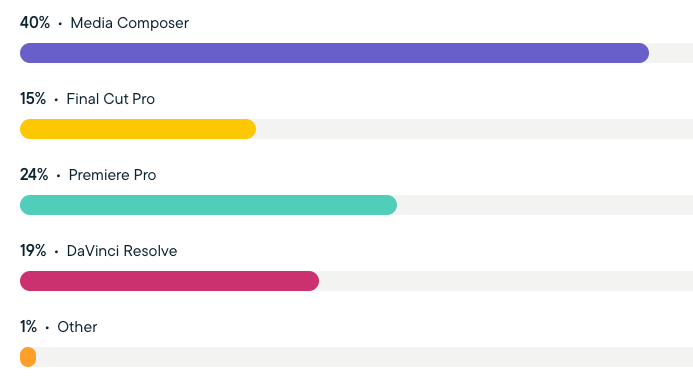Select the Final Cut Pro label
The height and width of the screenshot is (383, 693).
[110, 99]
